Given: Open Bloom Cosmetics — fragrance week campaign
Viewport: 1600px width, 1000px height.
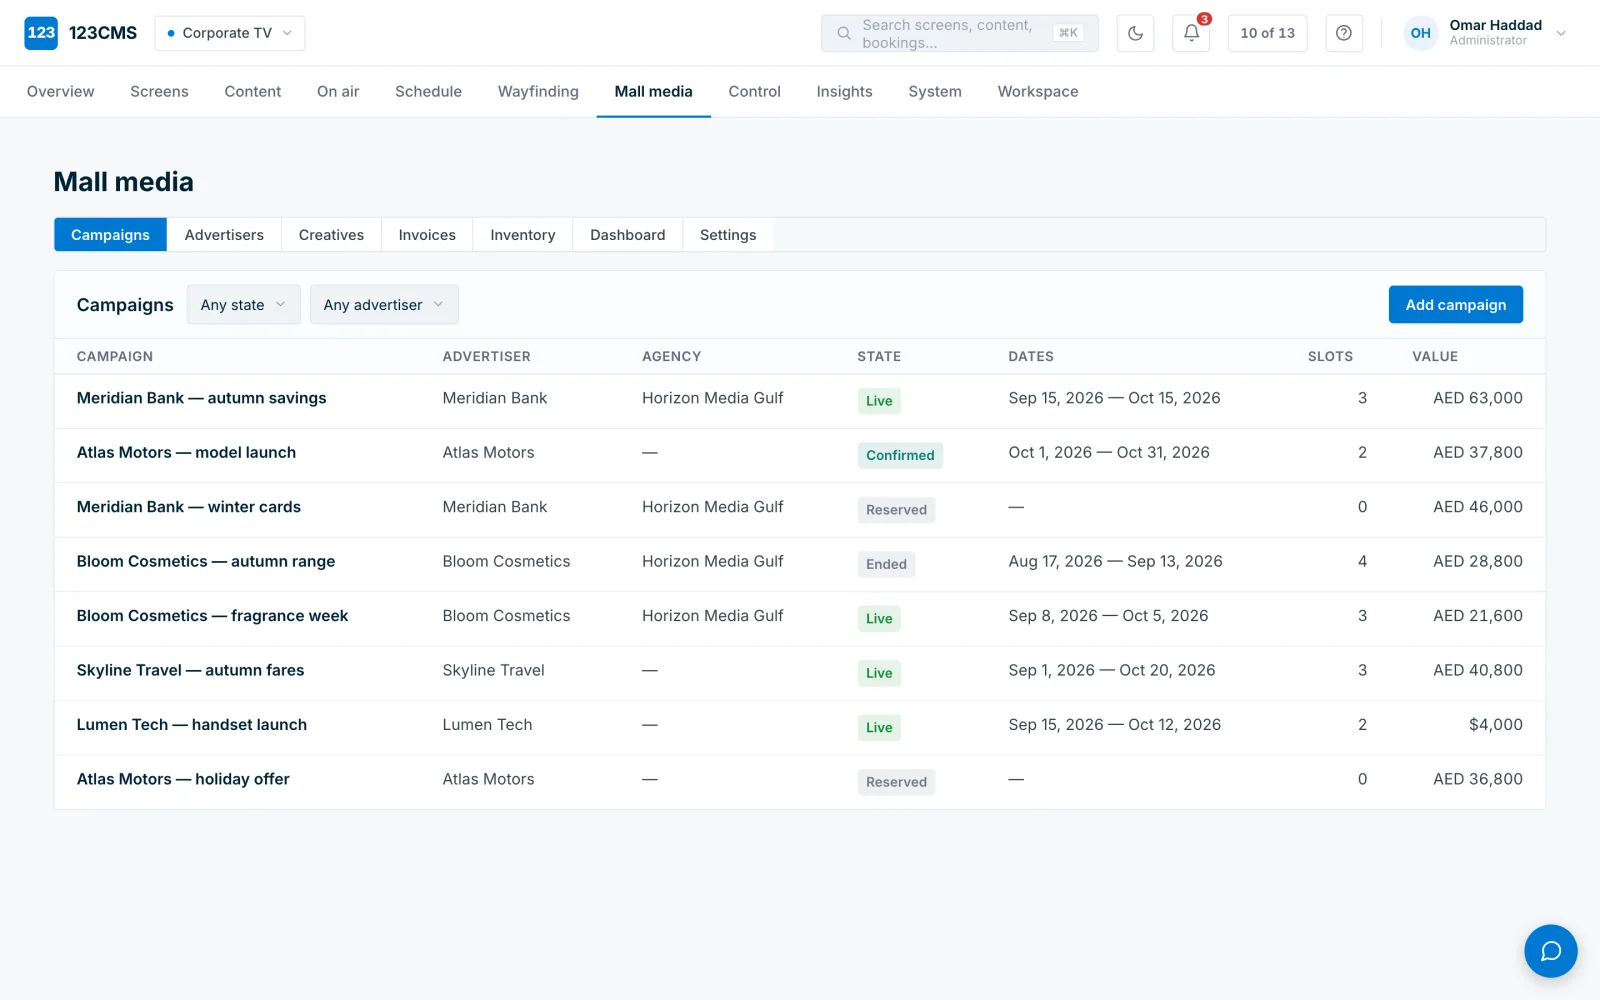Looking at the screenshot, I should click(212, 616).
